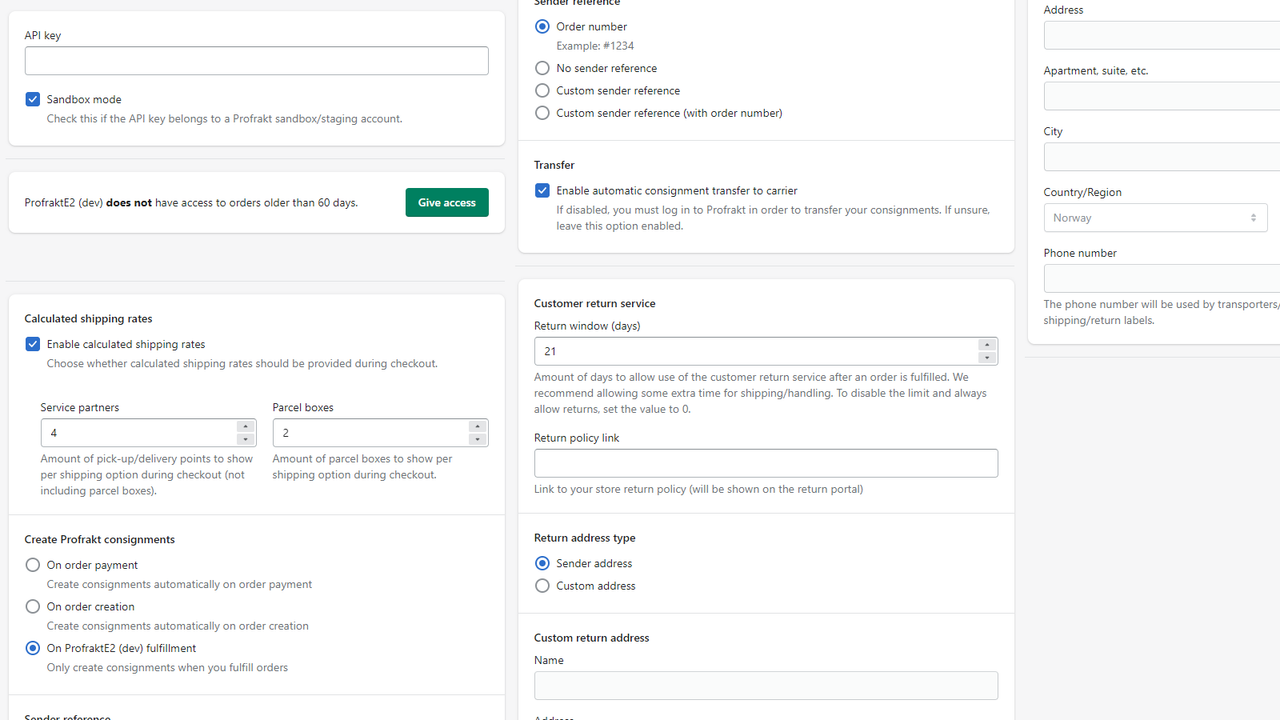Click the City input field
This screenshot has width=1280, height=720.
pyautogui.click(x=1162, y=156)
